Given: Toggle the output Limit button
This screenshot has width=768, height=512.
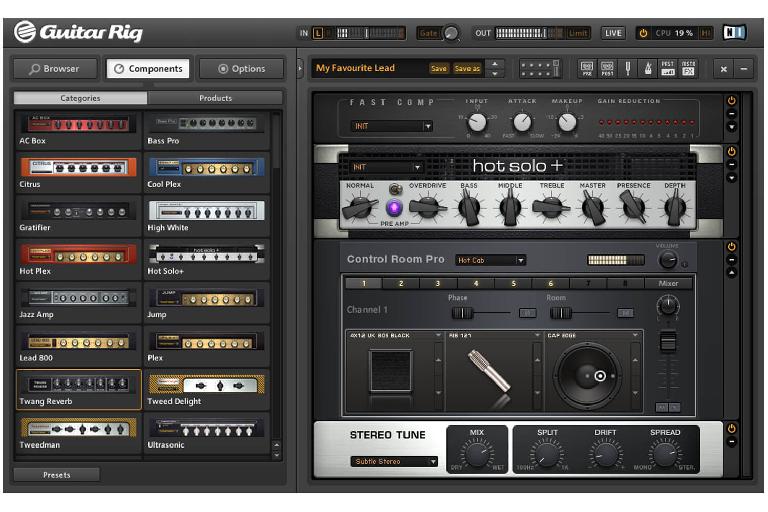Looking at the screenshot, I should (578, 33).
